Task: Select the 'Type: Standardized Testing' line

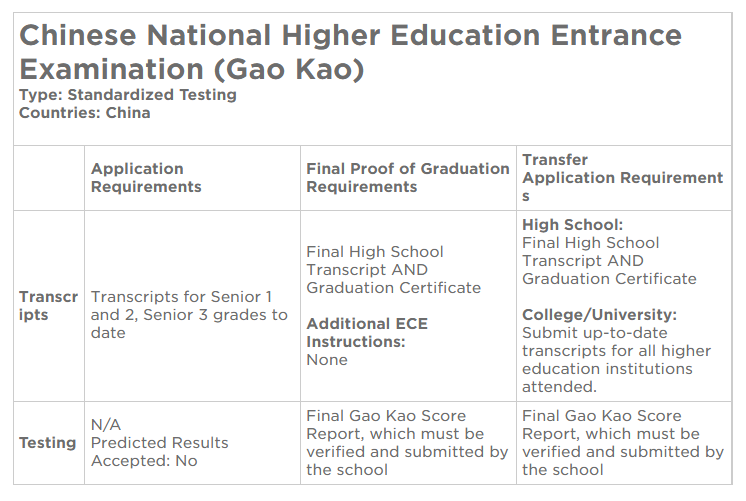Action: 128,95
